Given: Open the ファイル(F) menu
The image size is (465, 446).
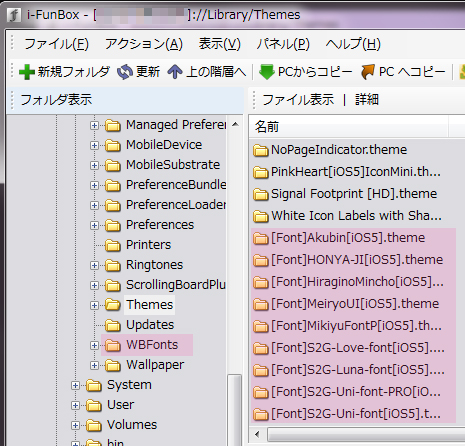Looking at the screenshot, I should coord(56,44).
